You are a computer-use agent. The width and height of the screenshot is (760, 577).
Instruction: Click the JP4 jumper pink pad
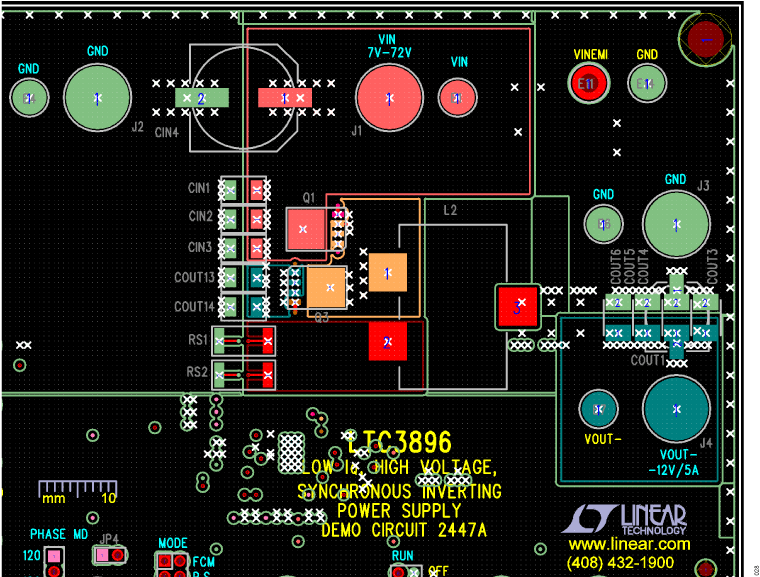pyautogui.click(x=102, y=555)
